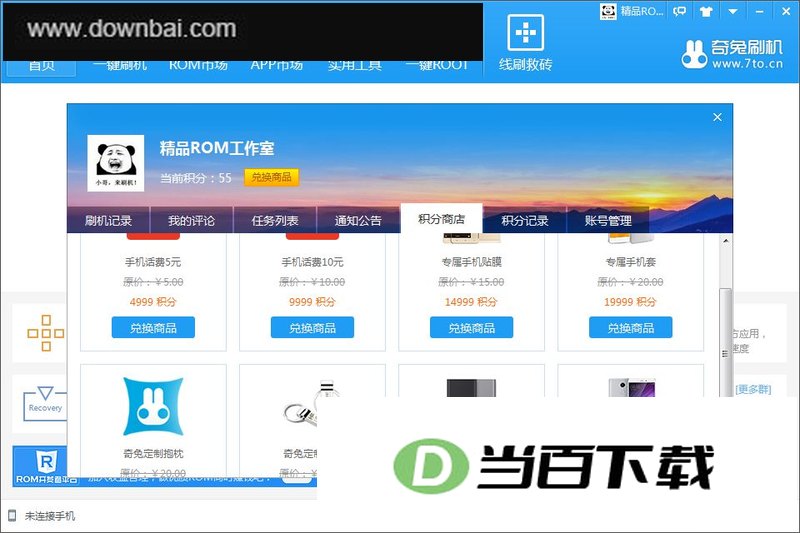Screen dimensions: 800x533
Task: Switch to 我的评论 tab
Action: point(191,220)
